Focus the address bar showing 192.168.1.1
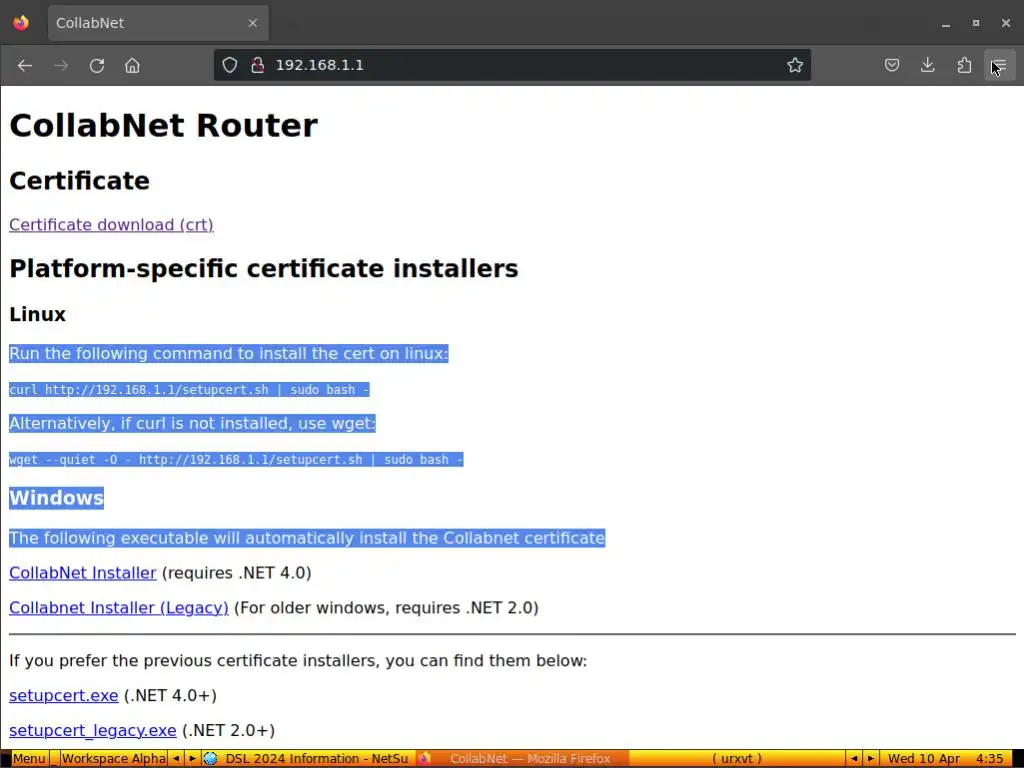Viewport: 1024px width, 768px height. click(513, 65)
